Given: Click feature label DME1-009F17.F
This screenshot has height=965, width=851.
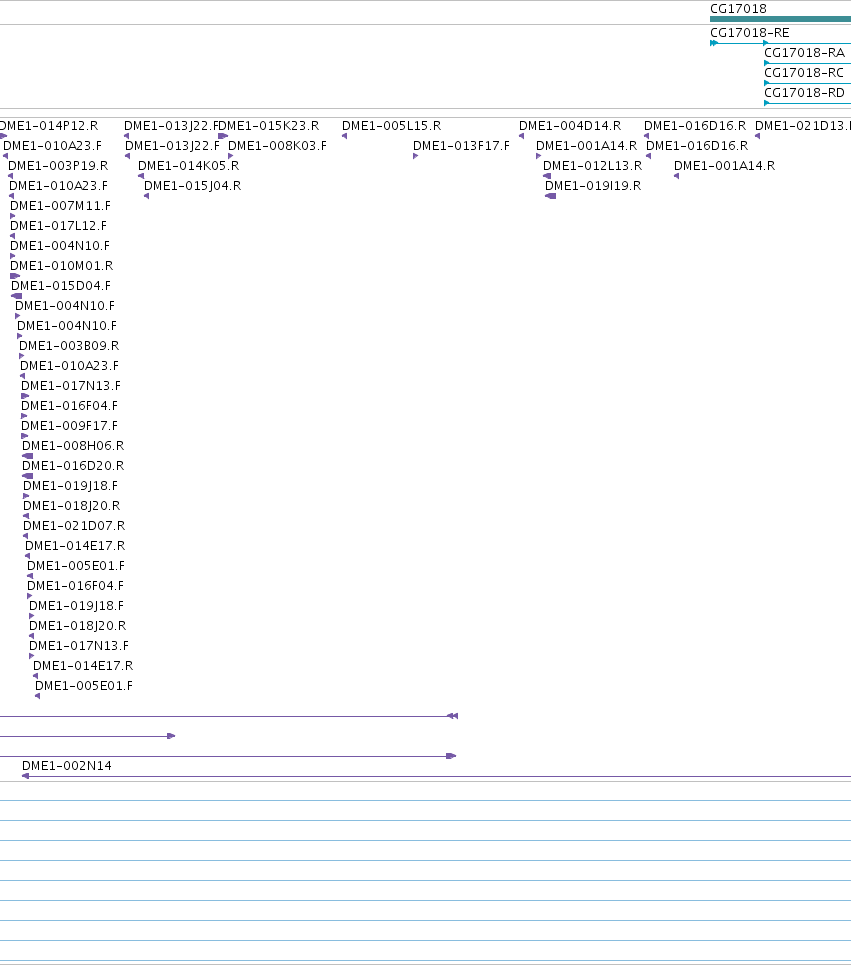Looking at the screenshot, I should click(x=70, y=426).
